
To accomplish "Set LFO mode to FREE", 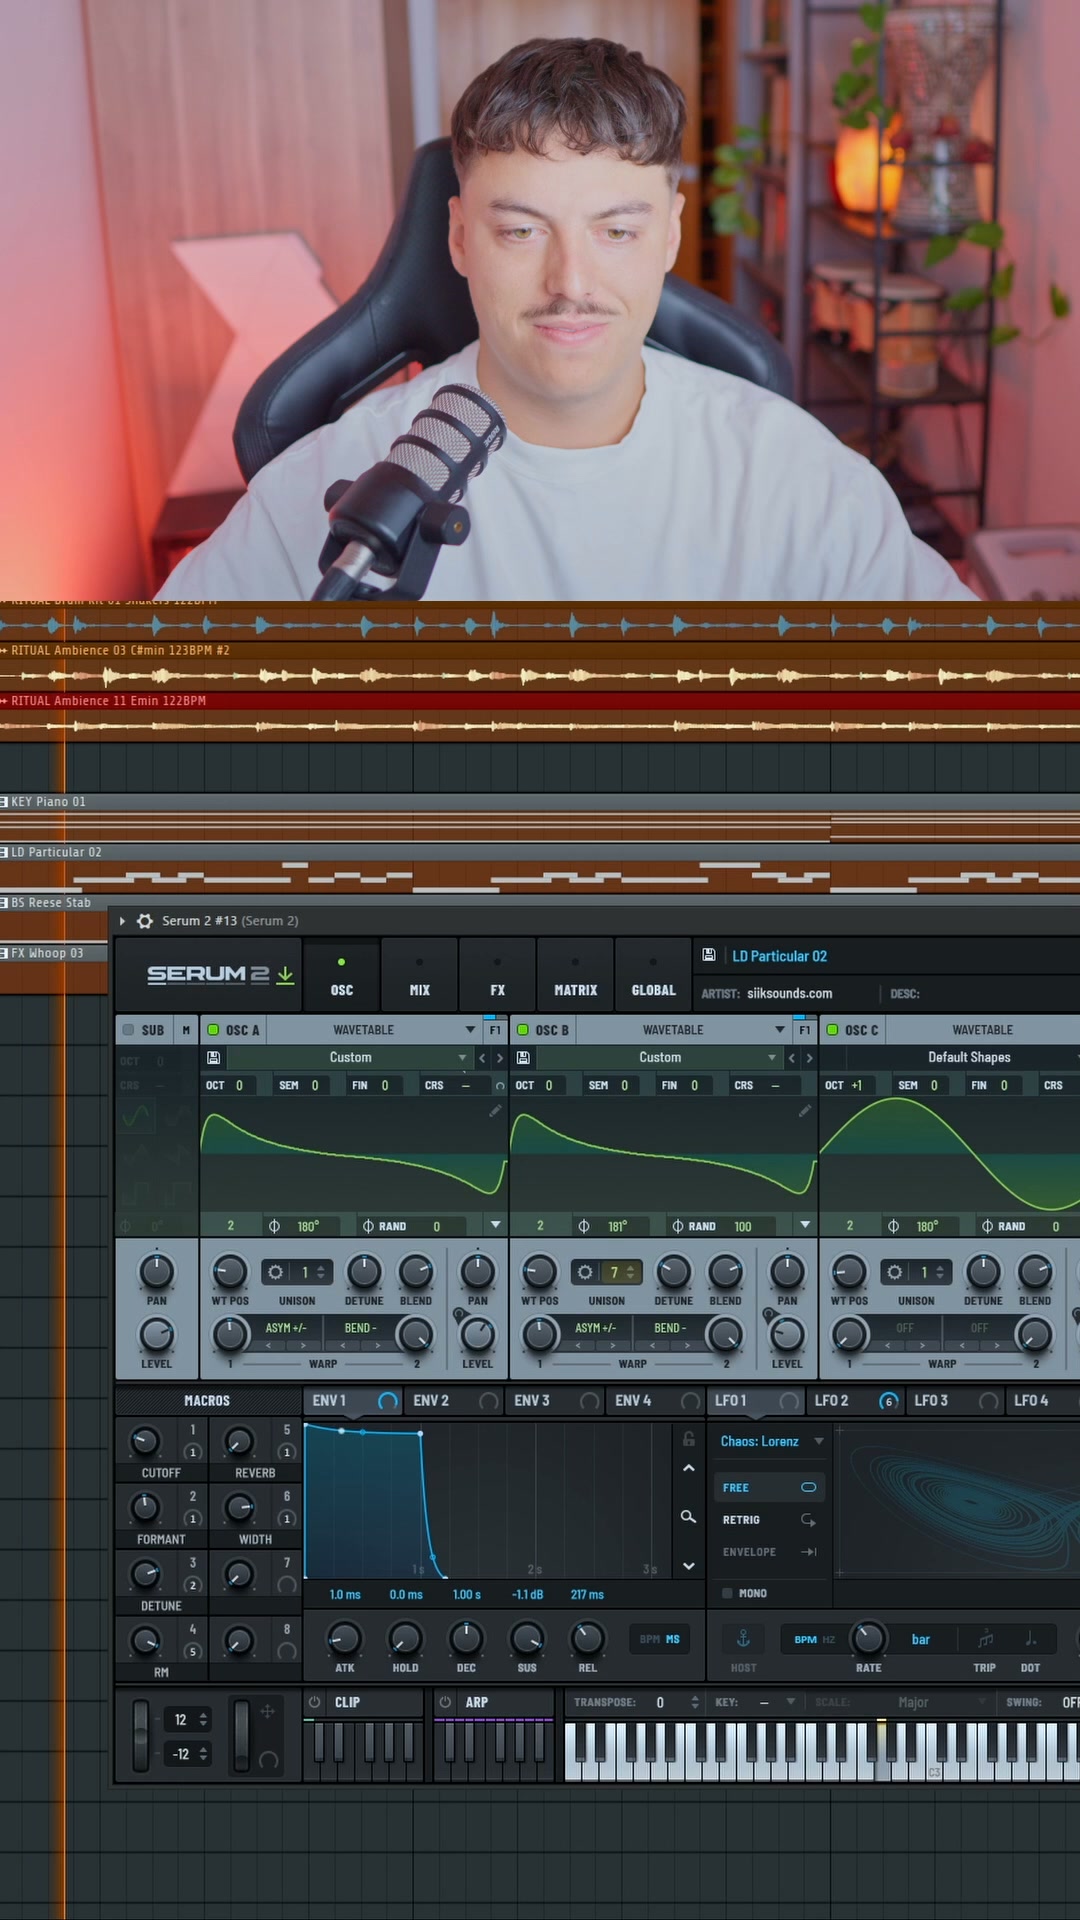I will [x=769, y=1487].
